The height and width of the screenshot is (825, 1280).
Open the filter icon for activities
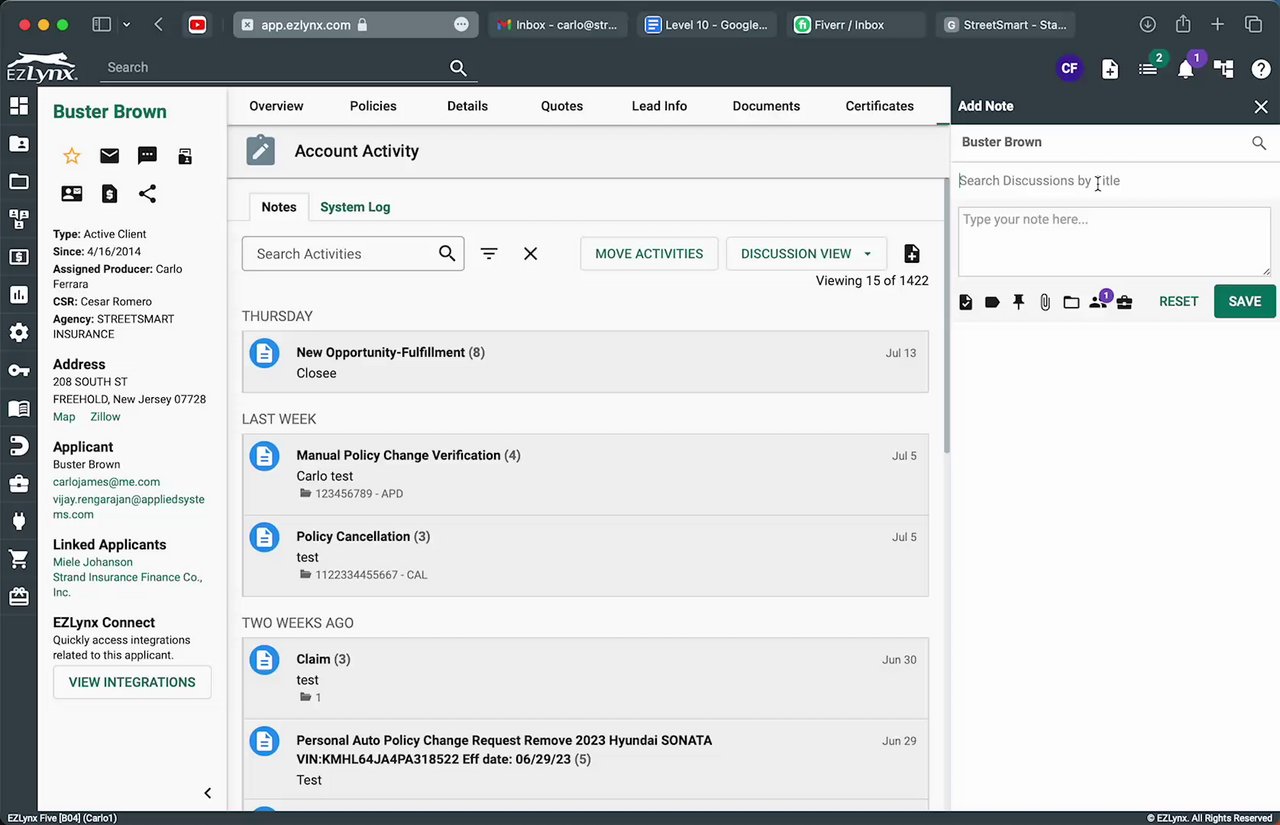[x=489, y=254]
